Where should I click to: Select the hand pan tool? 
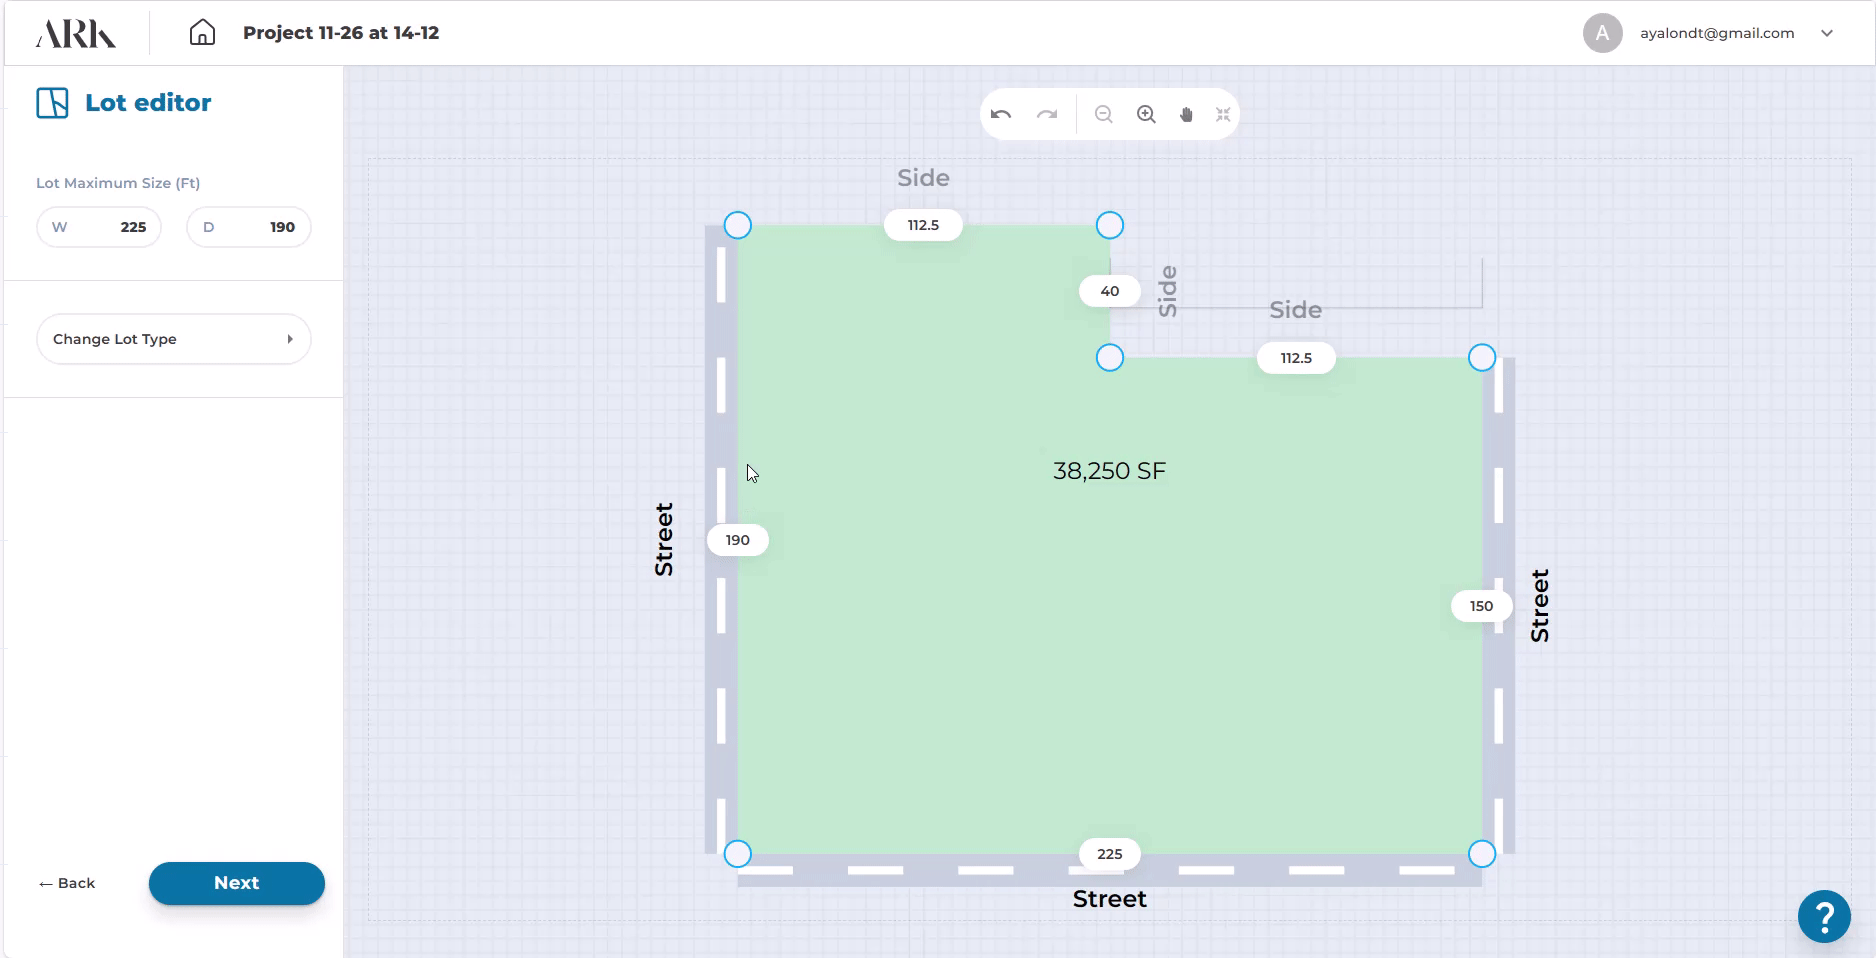point(1186,115)
